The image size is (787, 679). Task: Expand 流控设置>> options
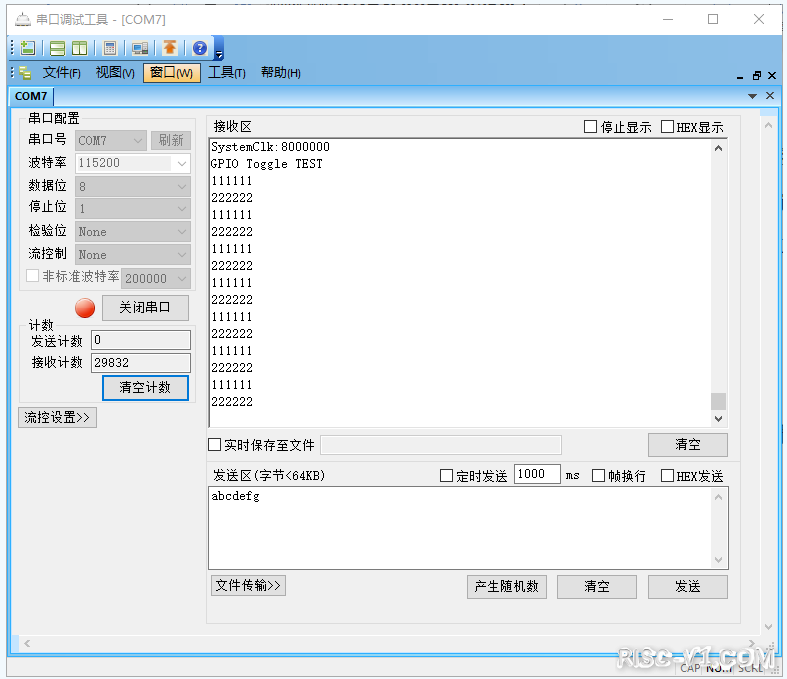point(57,418)
